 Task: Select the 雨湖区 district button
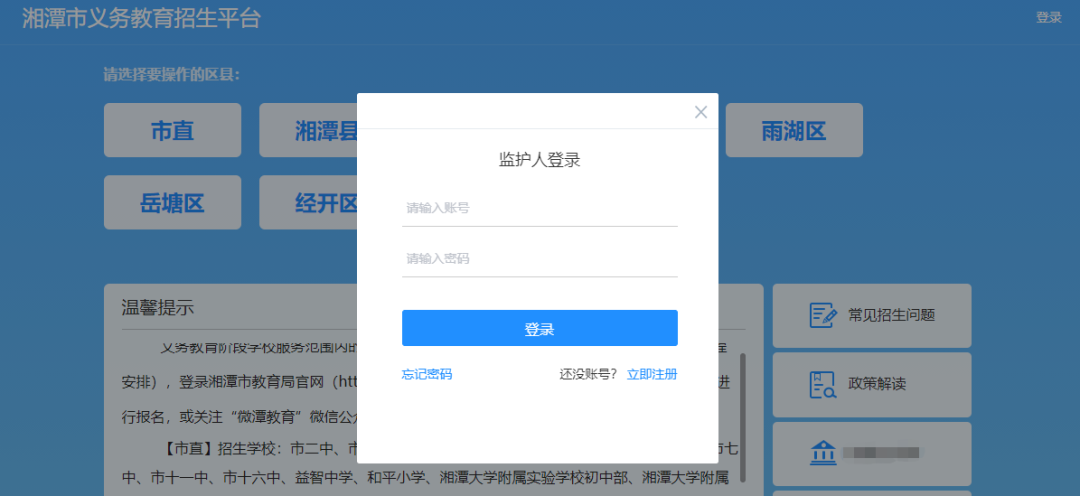[x=794, y=130]
